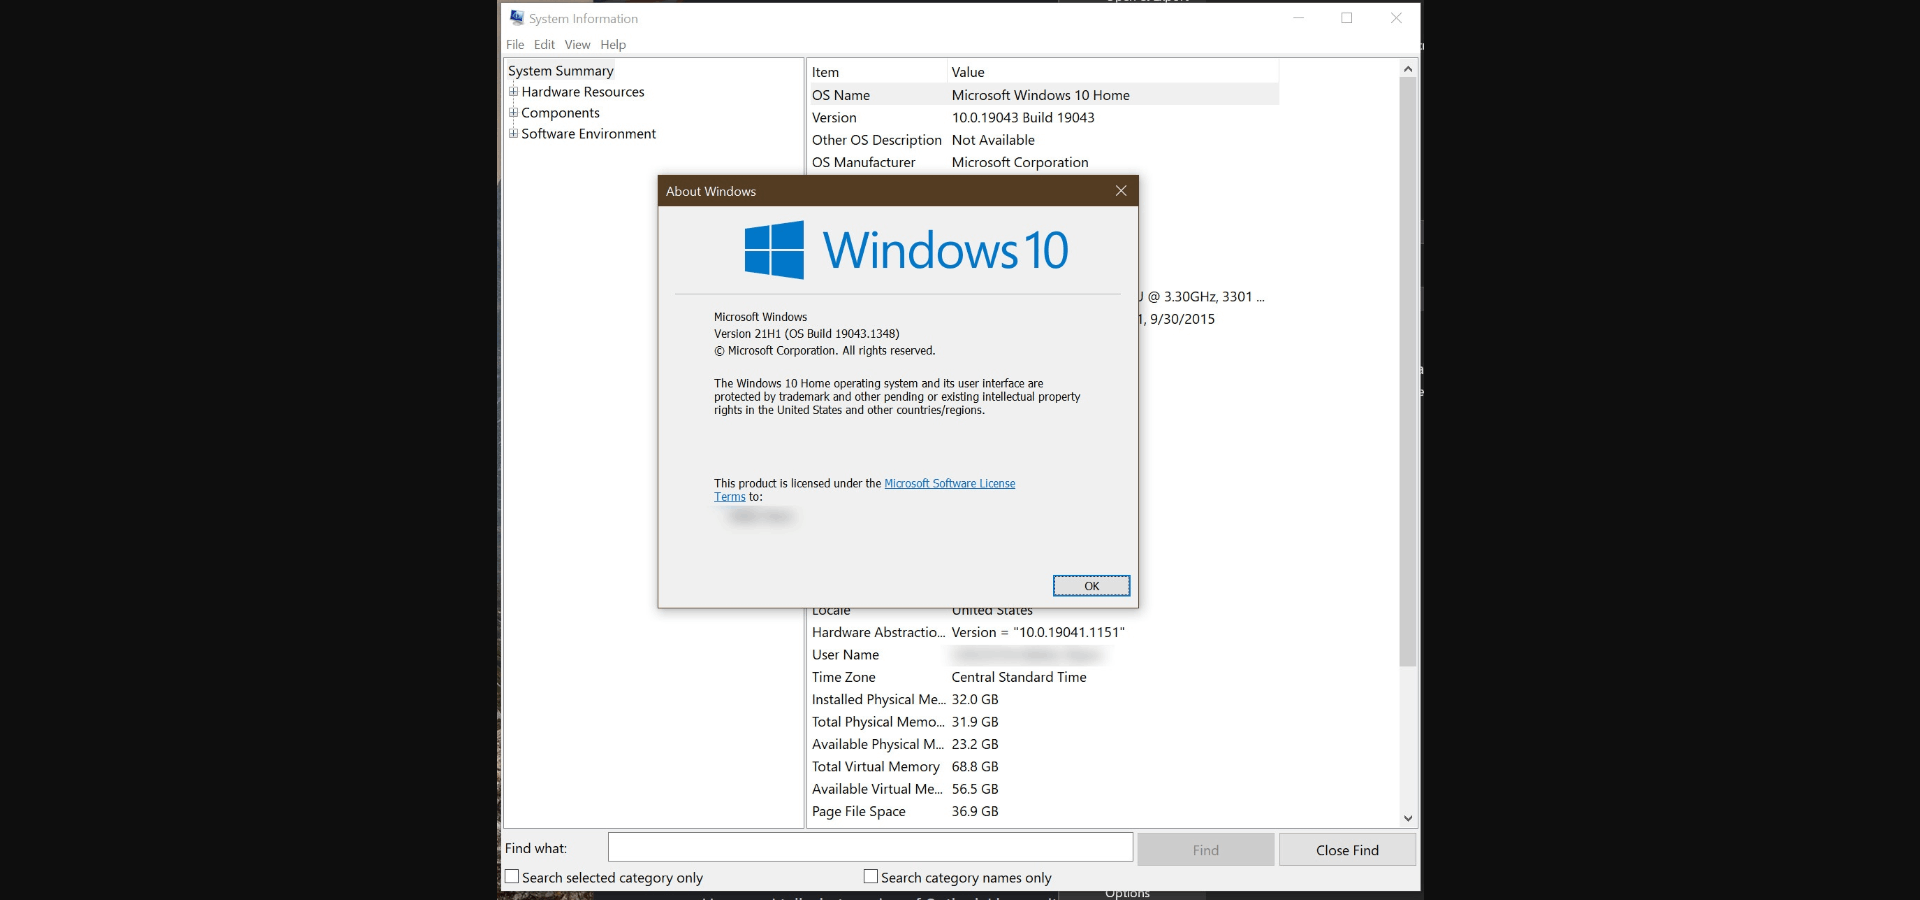Open the View menu

577,45
